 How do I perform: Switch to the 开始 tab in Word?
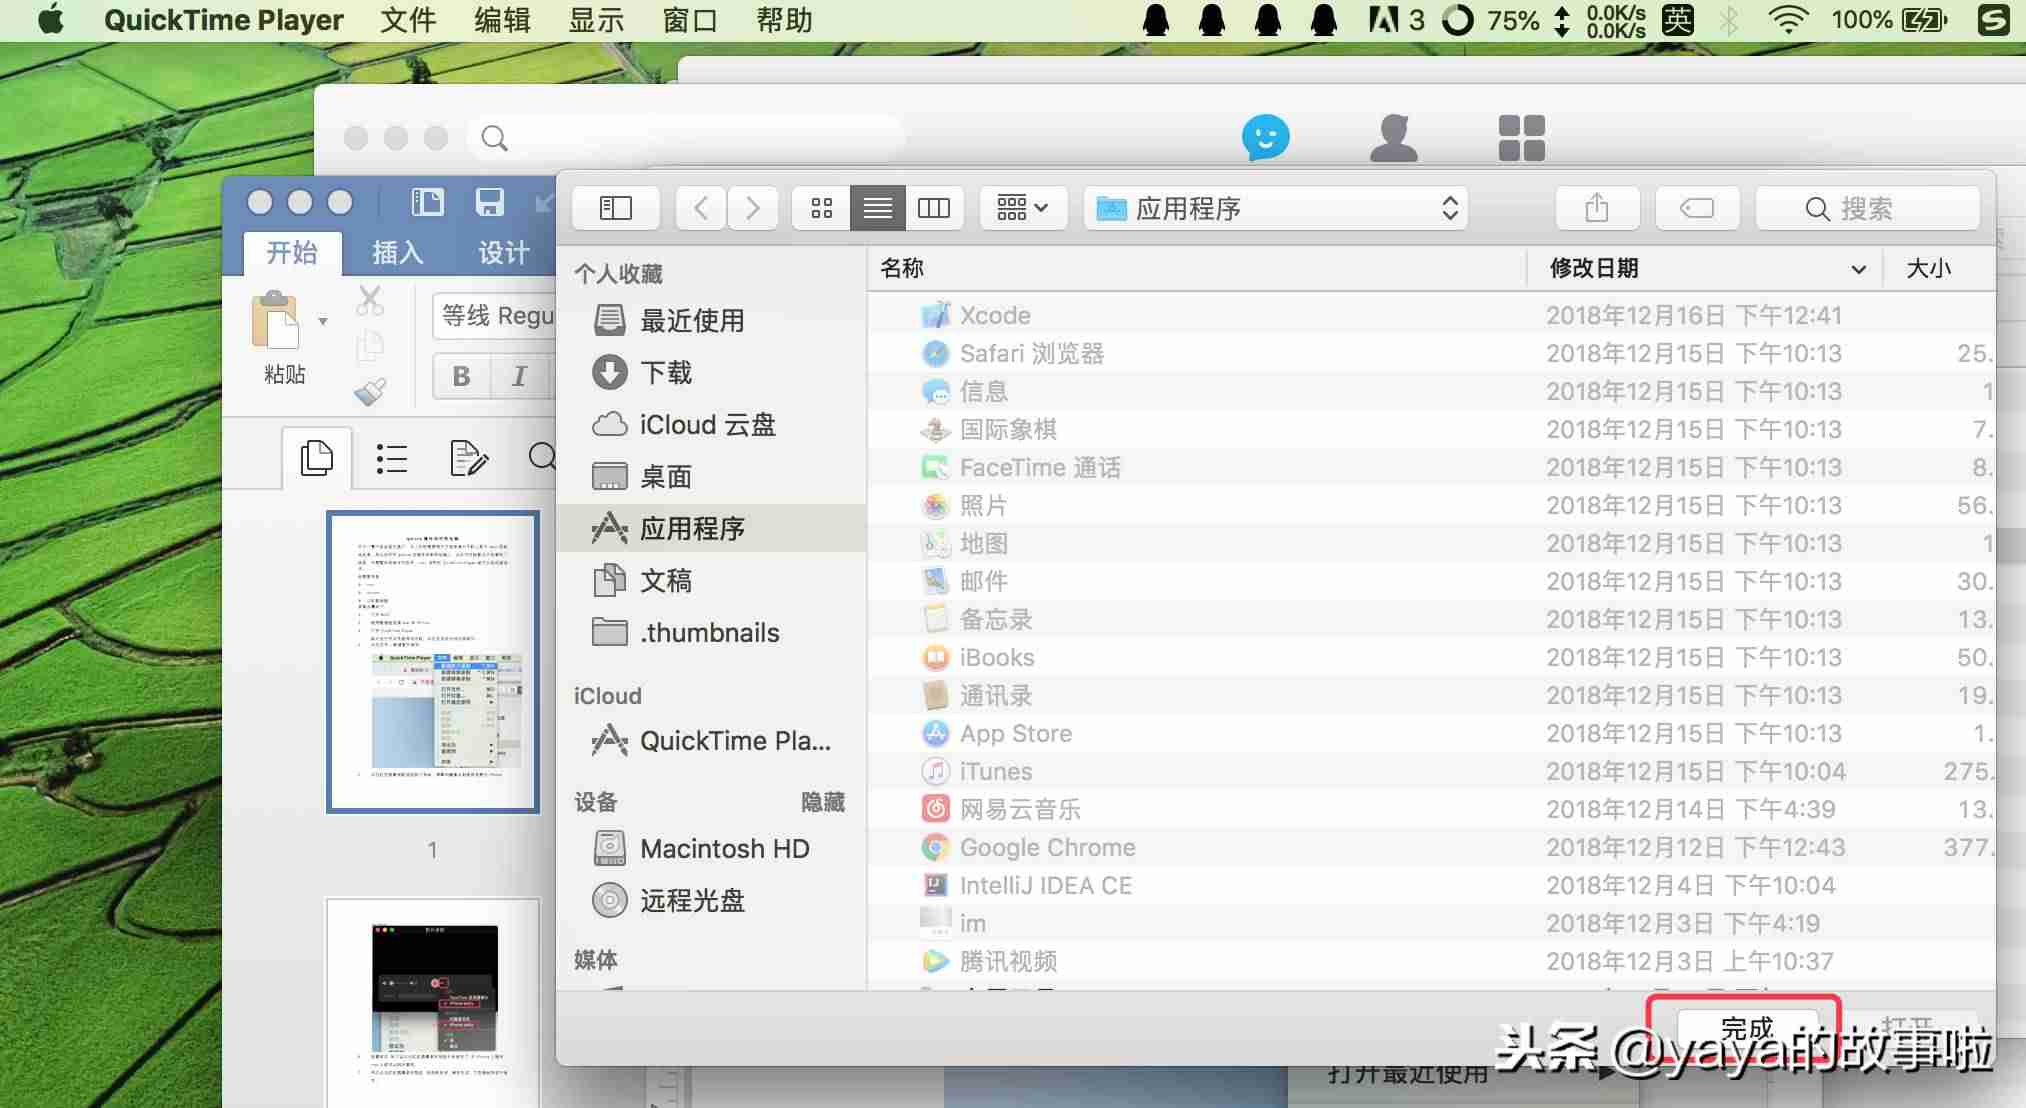coord(292,252)
